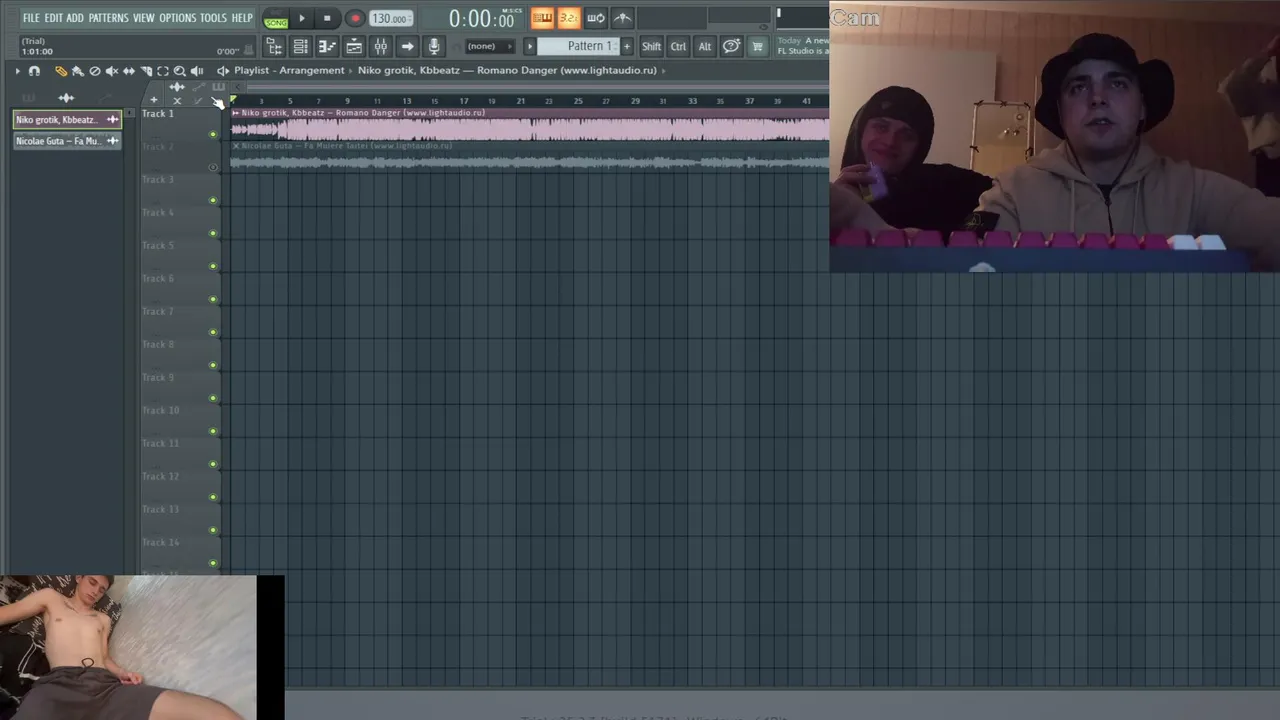The width and height of the screenshot is (1280, 720).
Task: Add a new pattern with the plus button
Action: (626, 46)
